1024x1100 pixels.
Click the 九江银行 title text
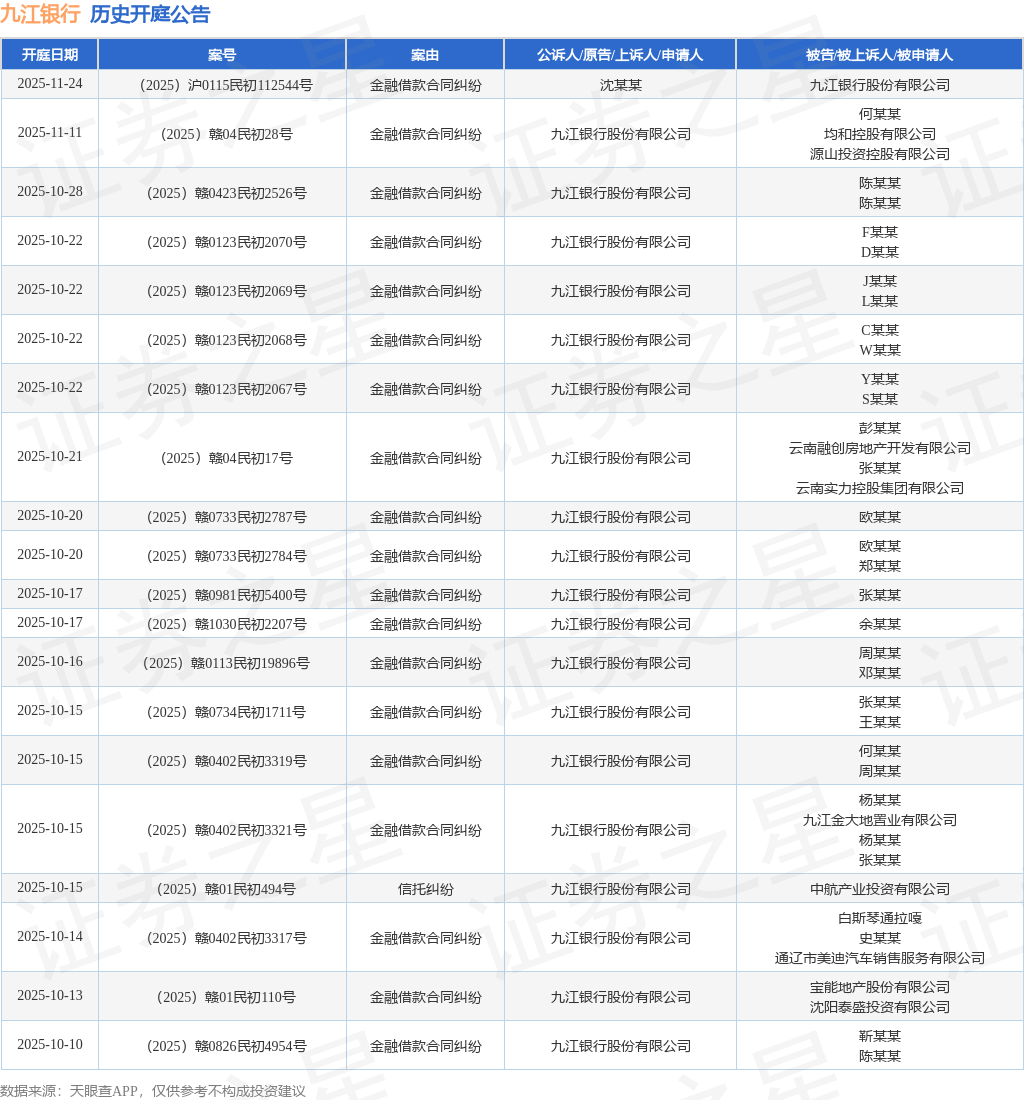(41, 14)
